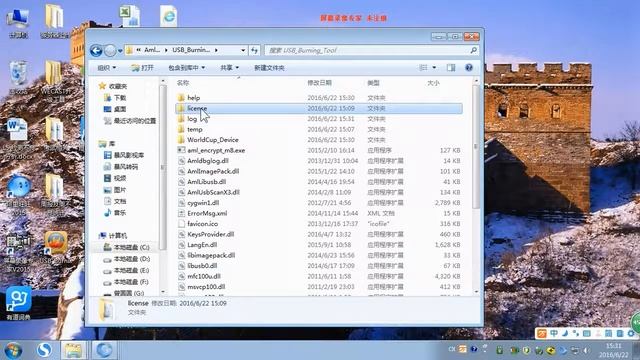Toggle the preview pane icon
640x360 pixels.
pyautogui.click(x=451, y=67)
